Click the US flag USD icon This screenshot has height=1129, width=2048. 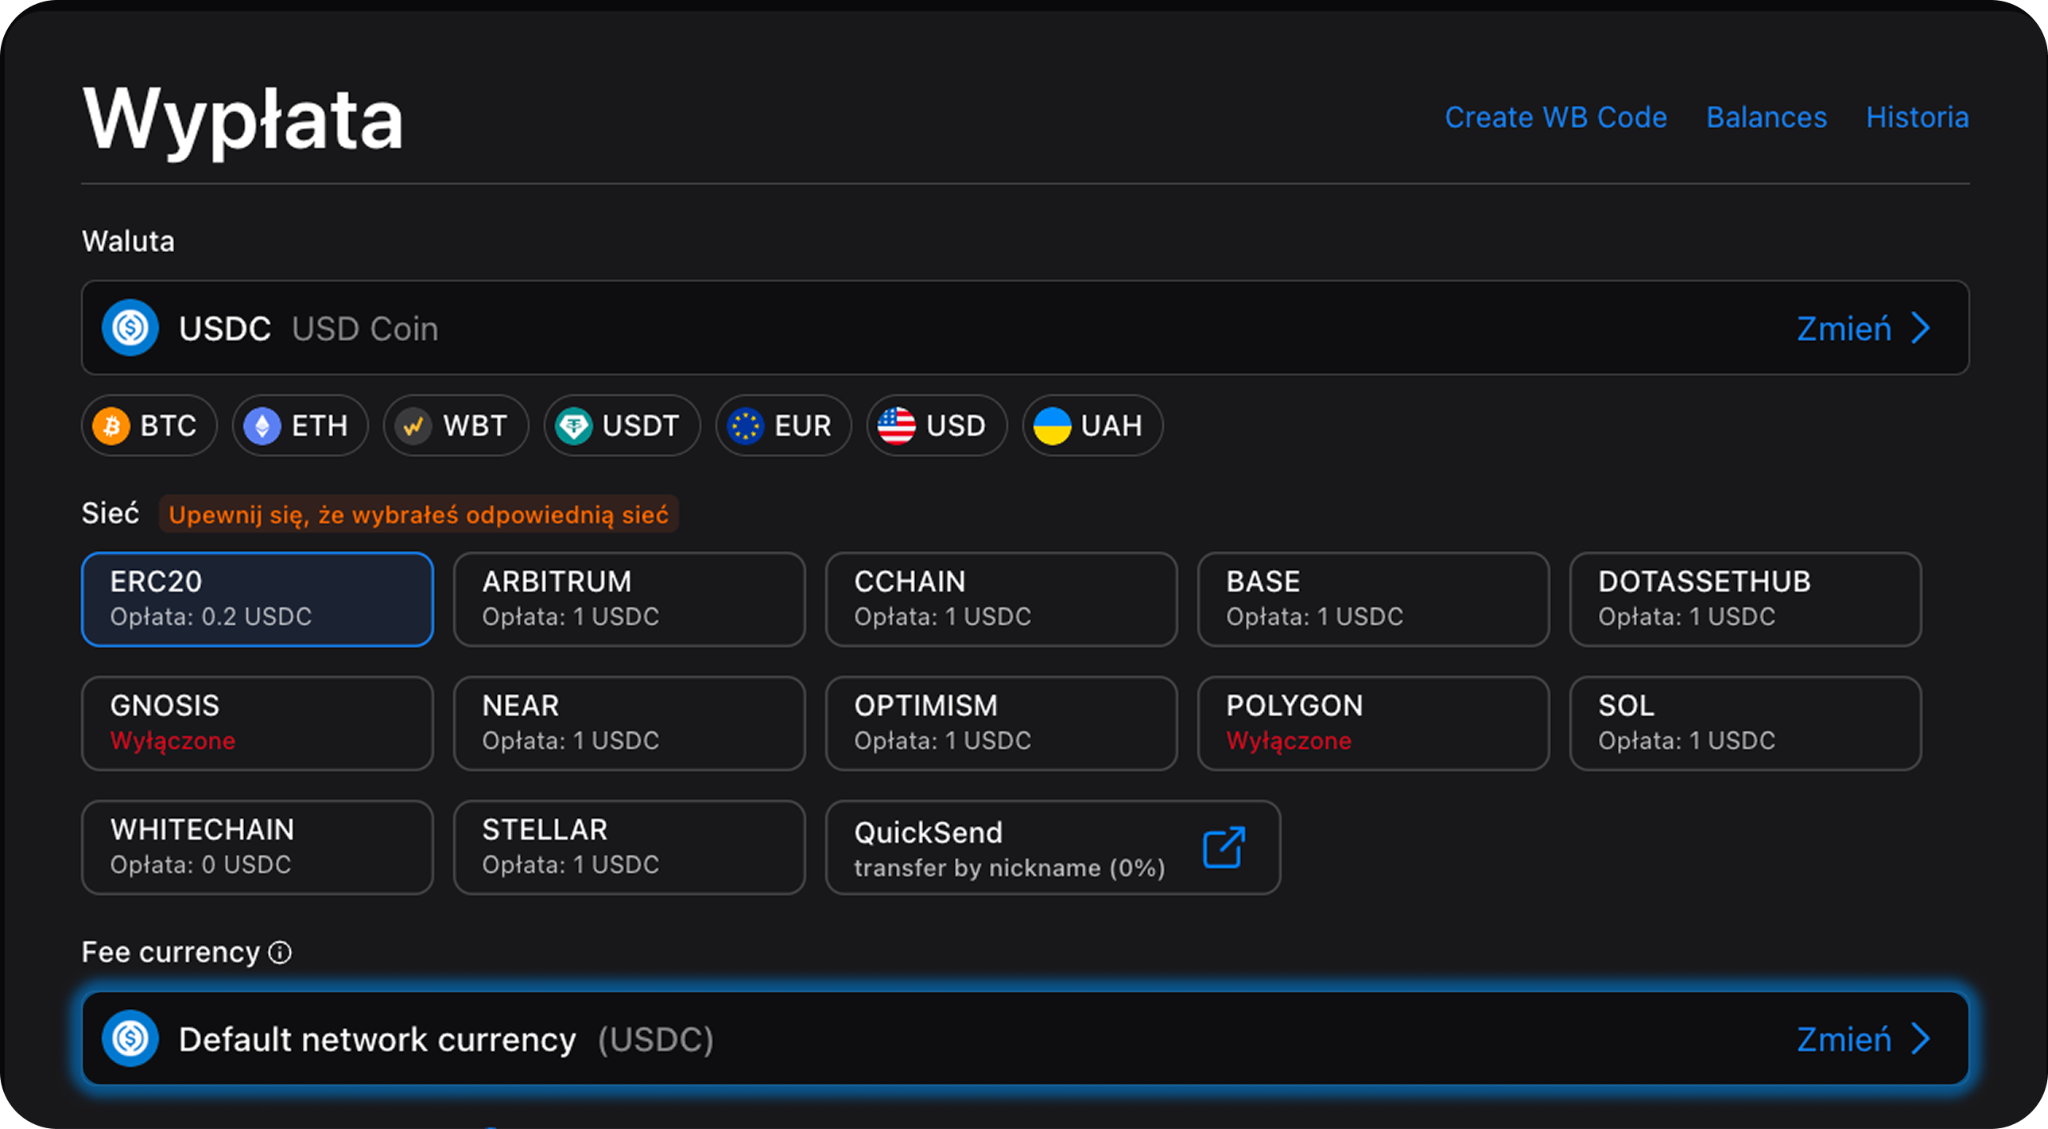896,426
